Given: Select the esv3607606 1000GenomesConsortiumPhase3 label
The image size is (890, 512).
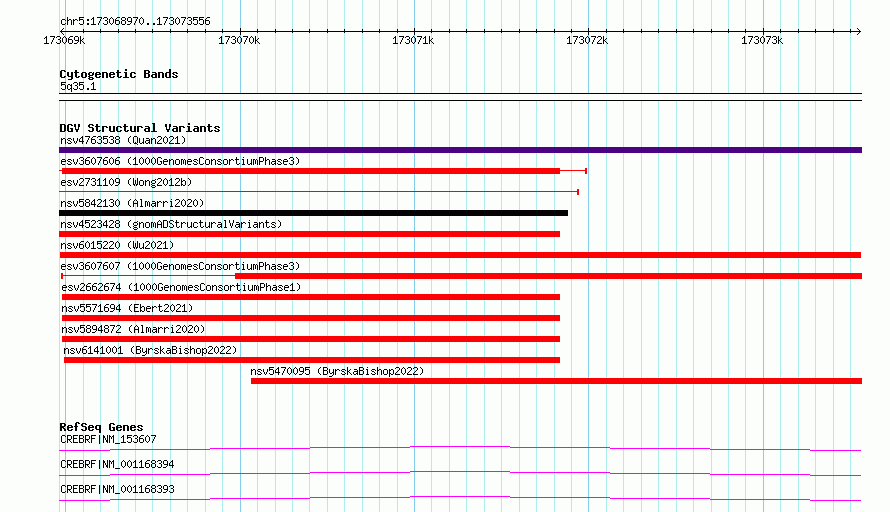Looking at the screenshot, I should point(180,161).
